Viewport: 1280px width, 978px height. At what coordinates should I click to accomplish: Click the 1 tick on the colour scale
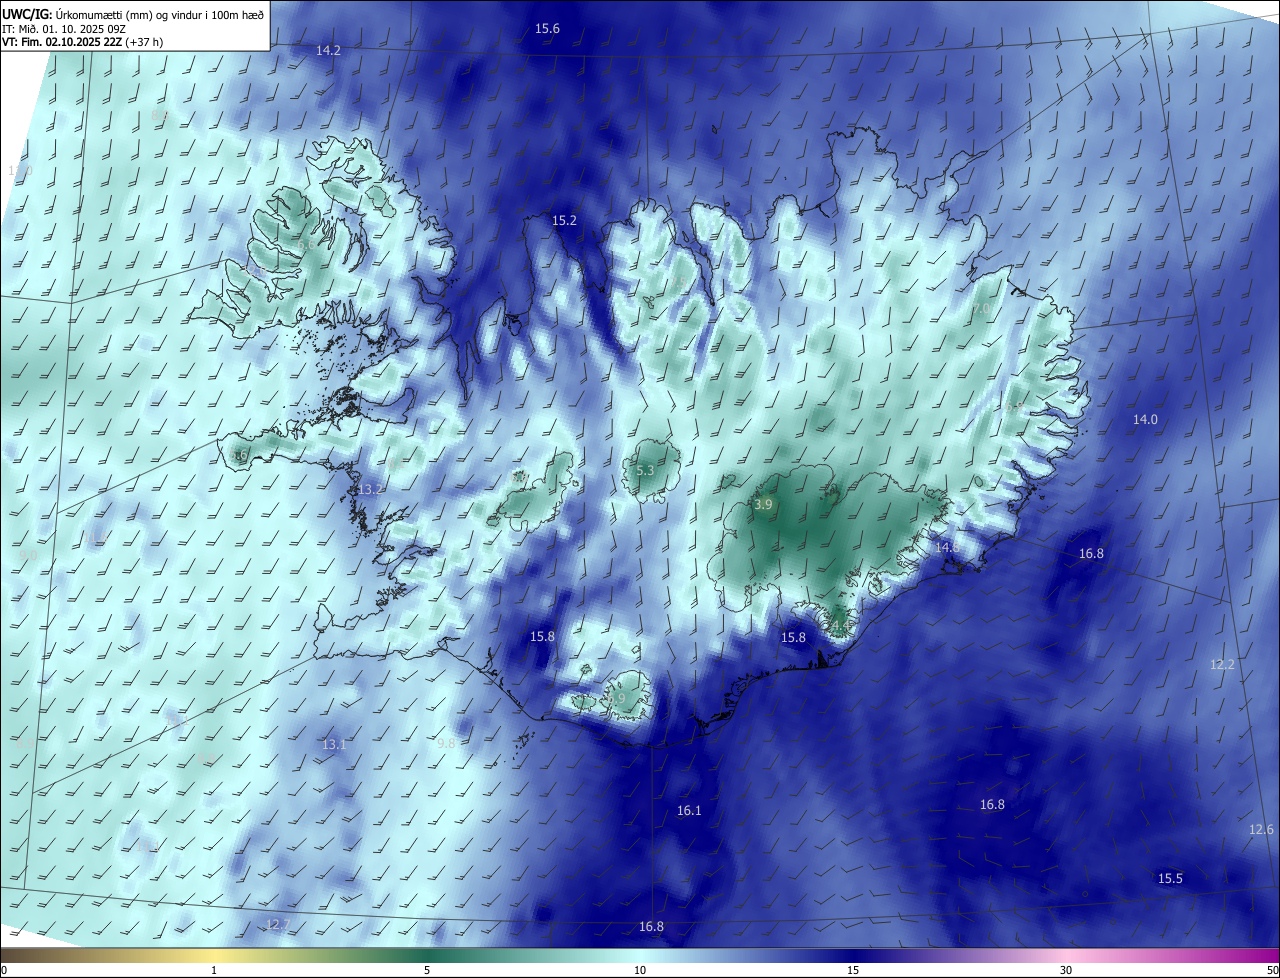coord(214,970)
